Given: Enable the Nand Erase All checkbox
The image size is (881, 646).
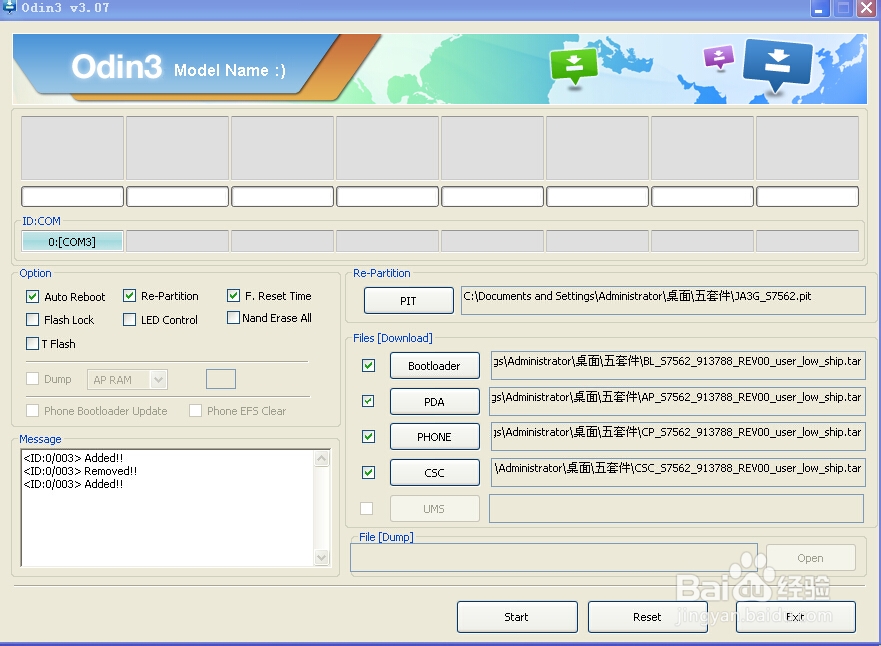Looking at the screenshot, I should (233, 318).
